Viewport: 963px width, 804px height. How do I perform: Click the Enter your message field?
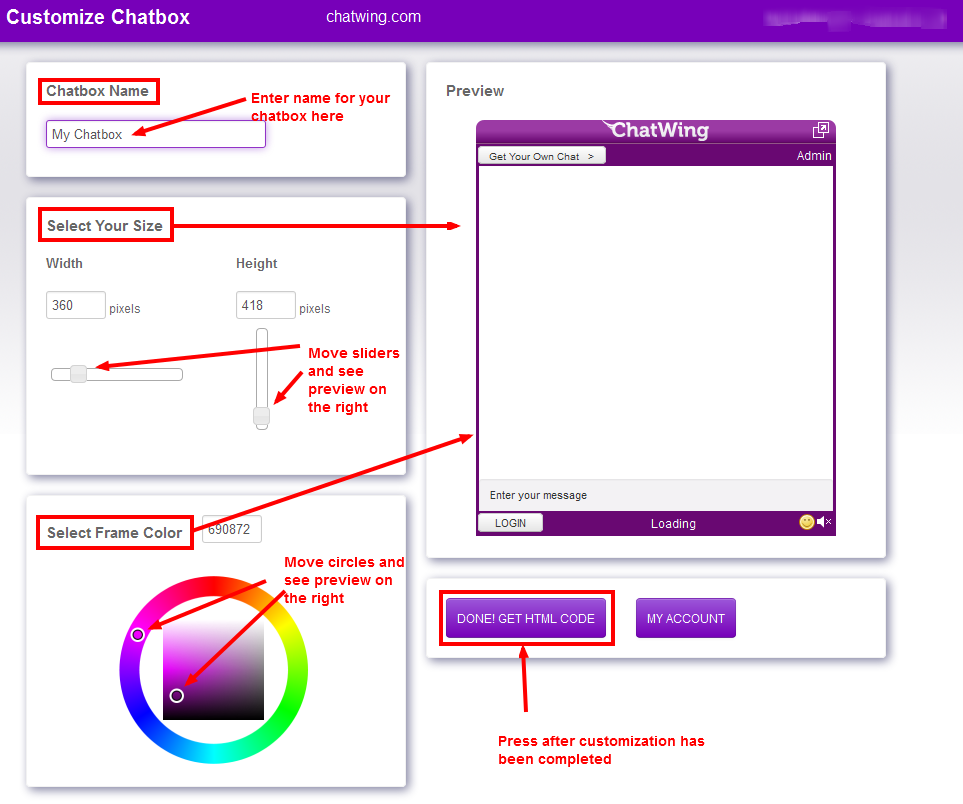pyautogui.click(x=655, y=495)
